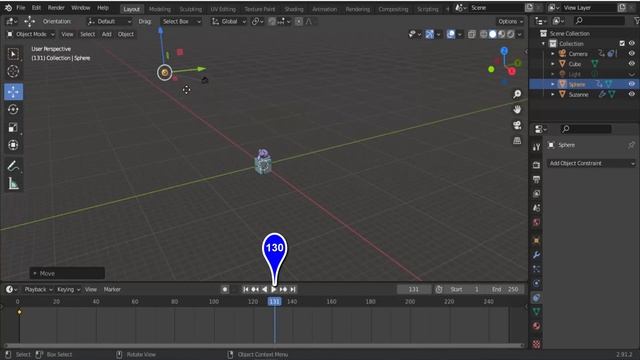Open the outliner filter funnel
The width and height of the screenshot is (640, 360).
tap(637, 21)
